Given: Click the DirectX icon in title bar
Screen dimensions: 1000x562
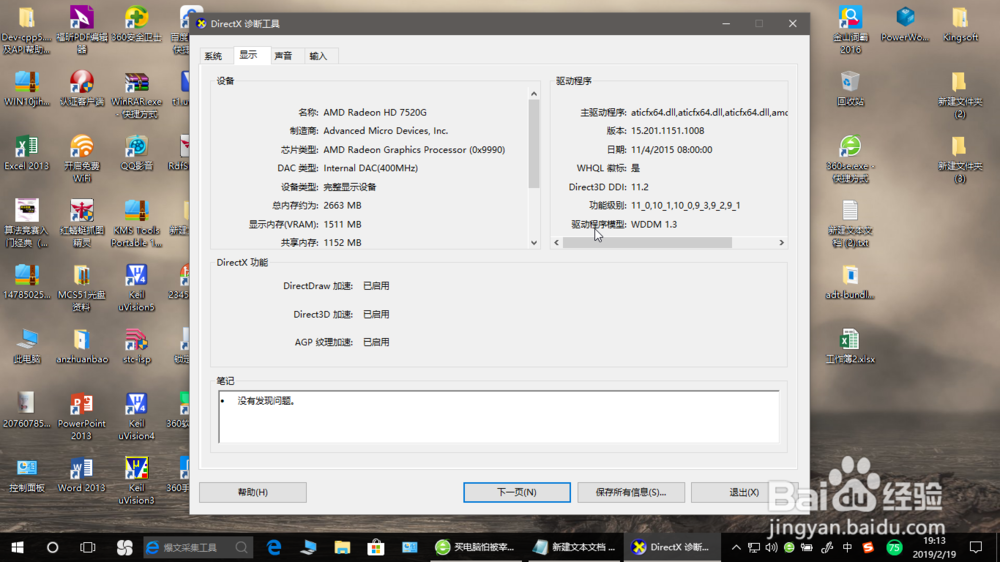Looking at the screenshot, I should [202, 24].
